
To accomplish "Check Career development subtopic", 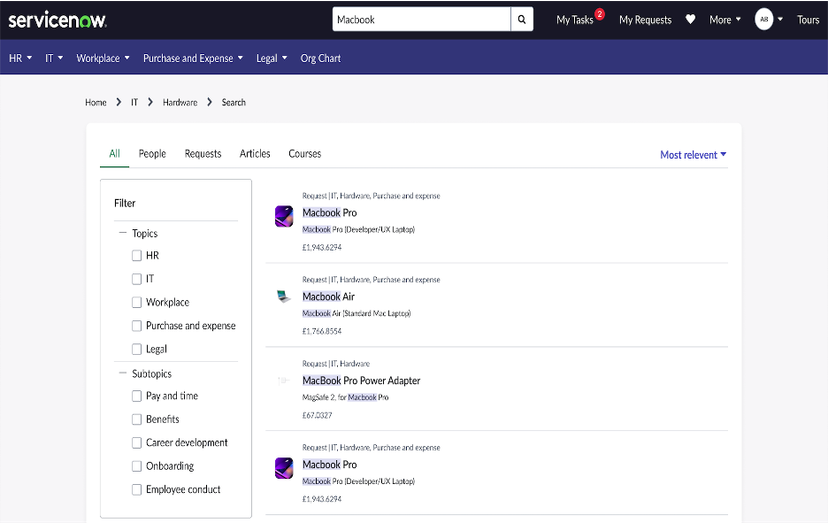I will 137,443.
